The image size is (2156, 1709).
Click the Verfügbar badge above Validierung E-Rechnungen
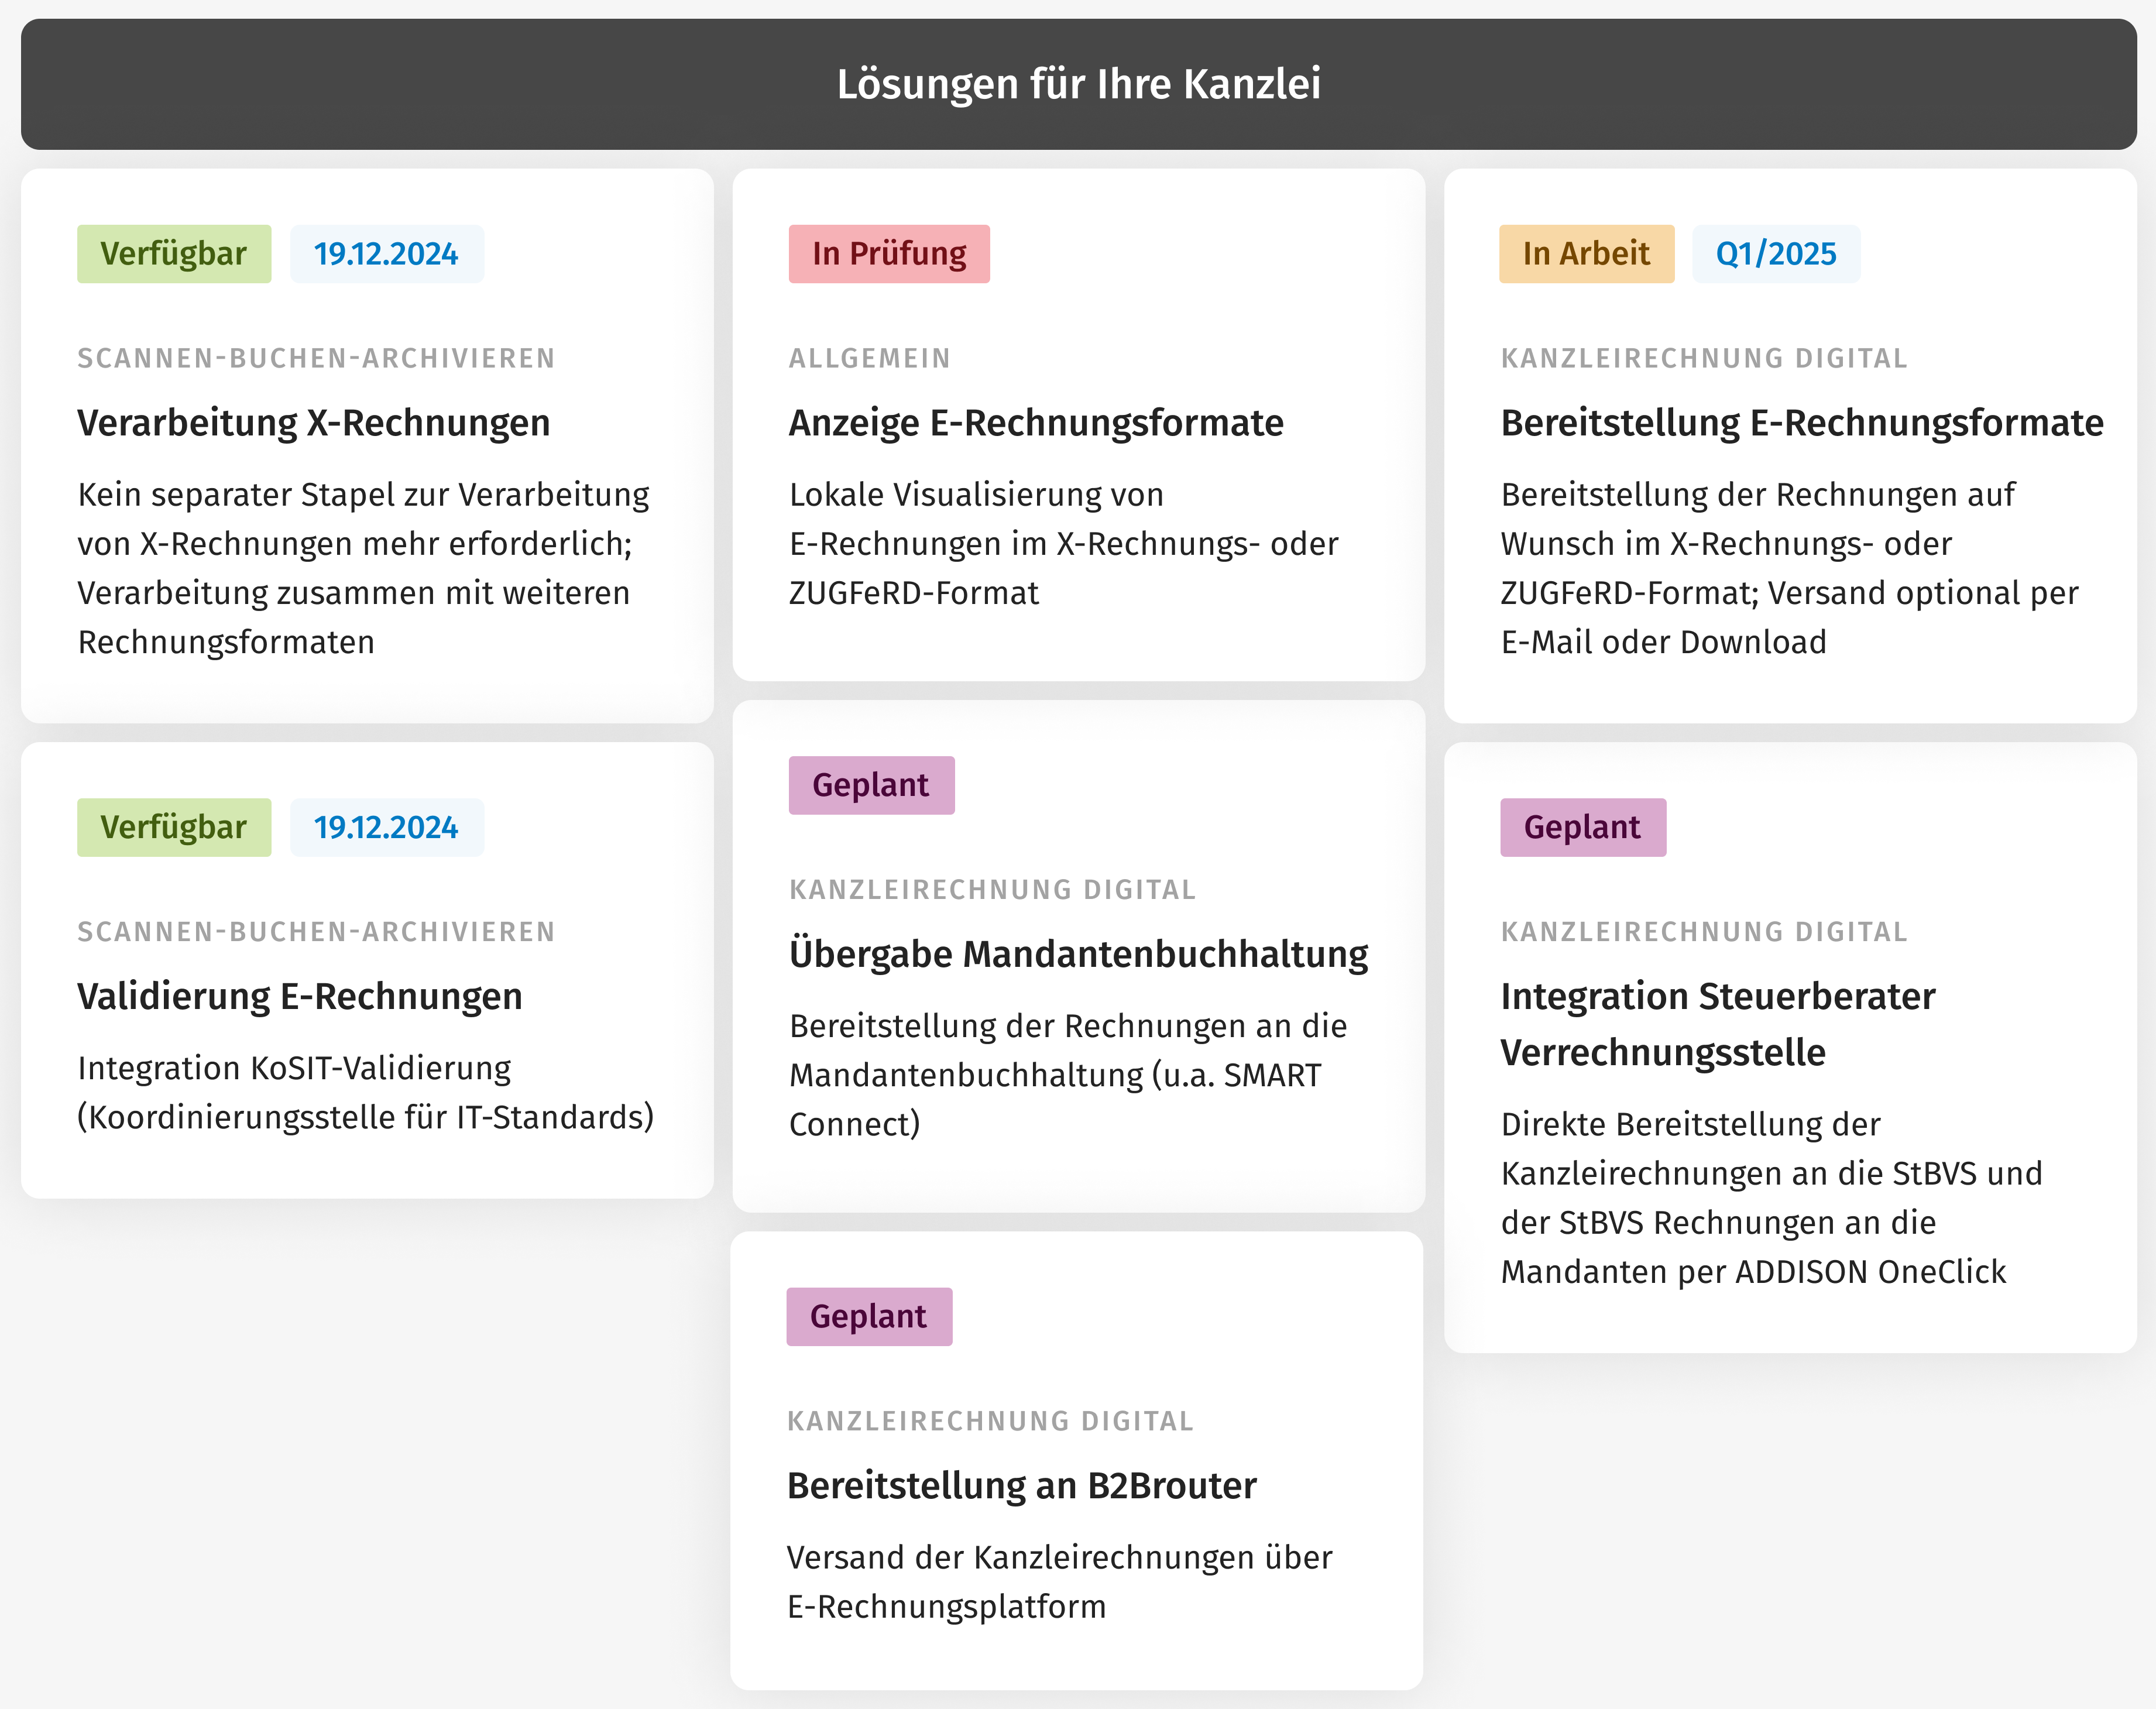tap(174, 827)
